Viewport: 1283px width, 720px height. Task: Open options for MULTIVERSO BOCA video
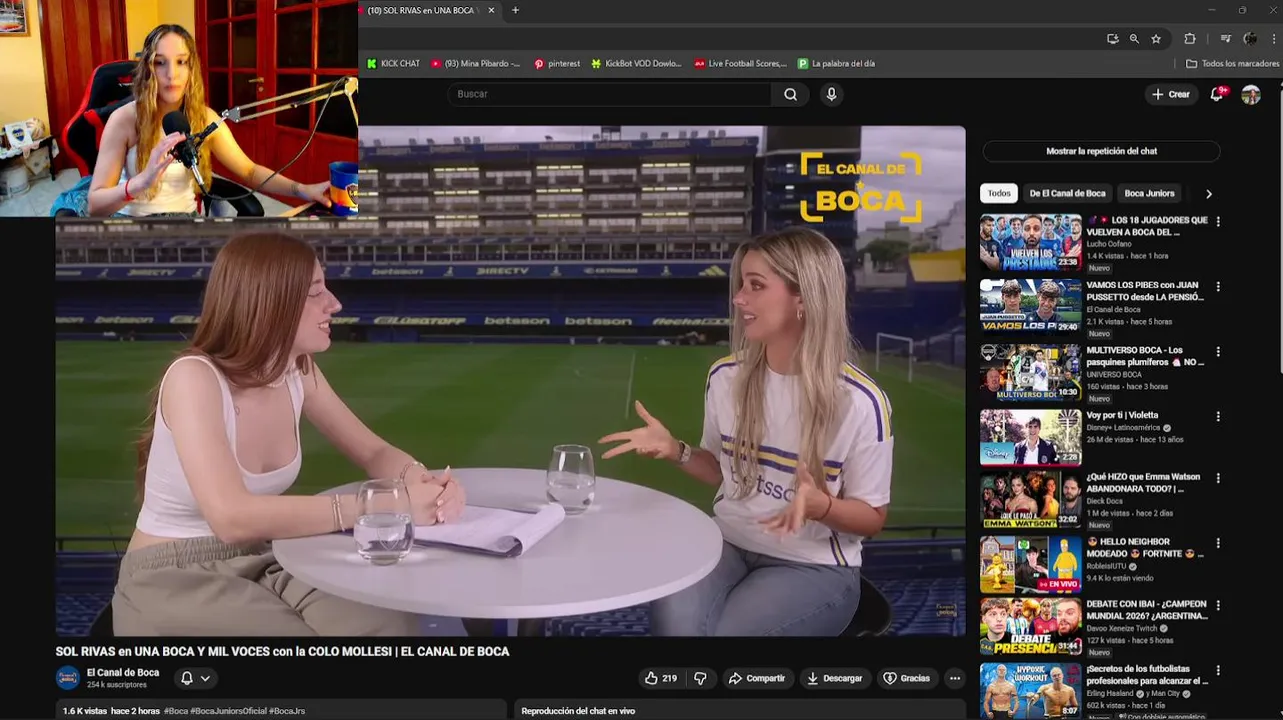click(x=1217, y=352)
